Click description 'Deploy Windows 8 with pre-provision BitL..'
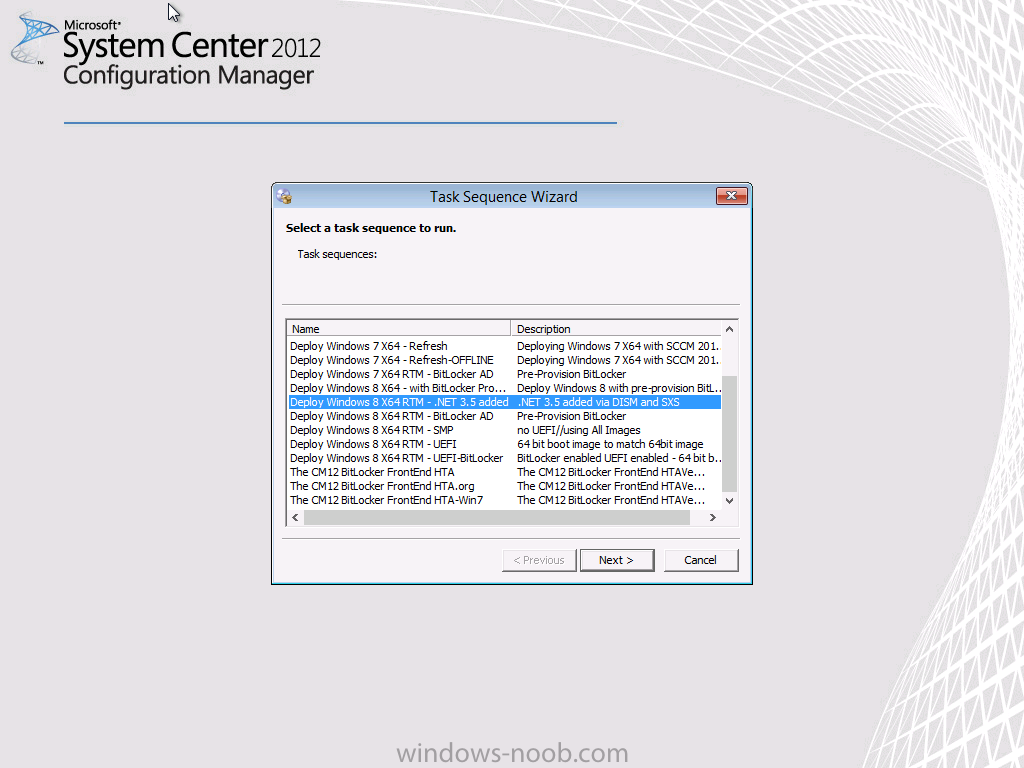Image resolution: width=1024 pixels, height=768 pixels. [x=619, y=388]
